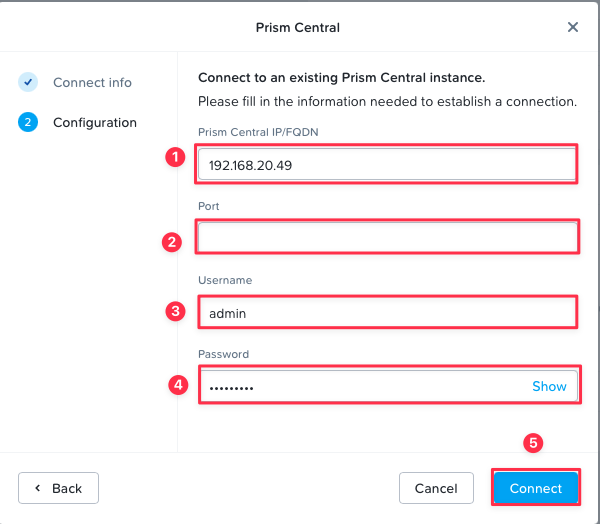Click the red annotation marker 4
Screen dimensions: 600x524
[178, 385]
